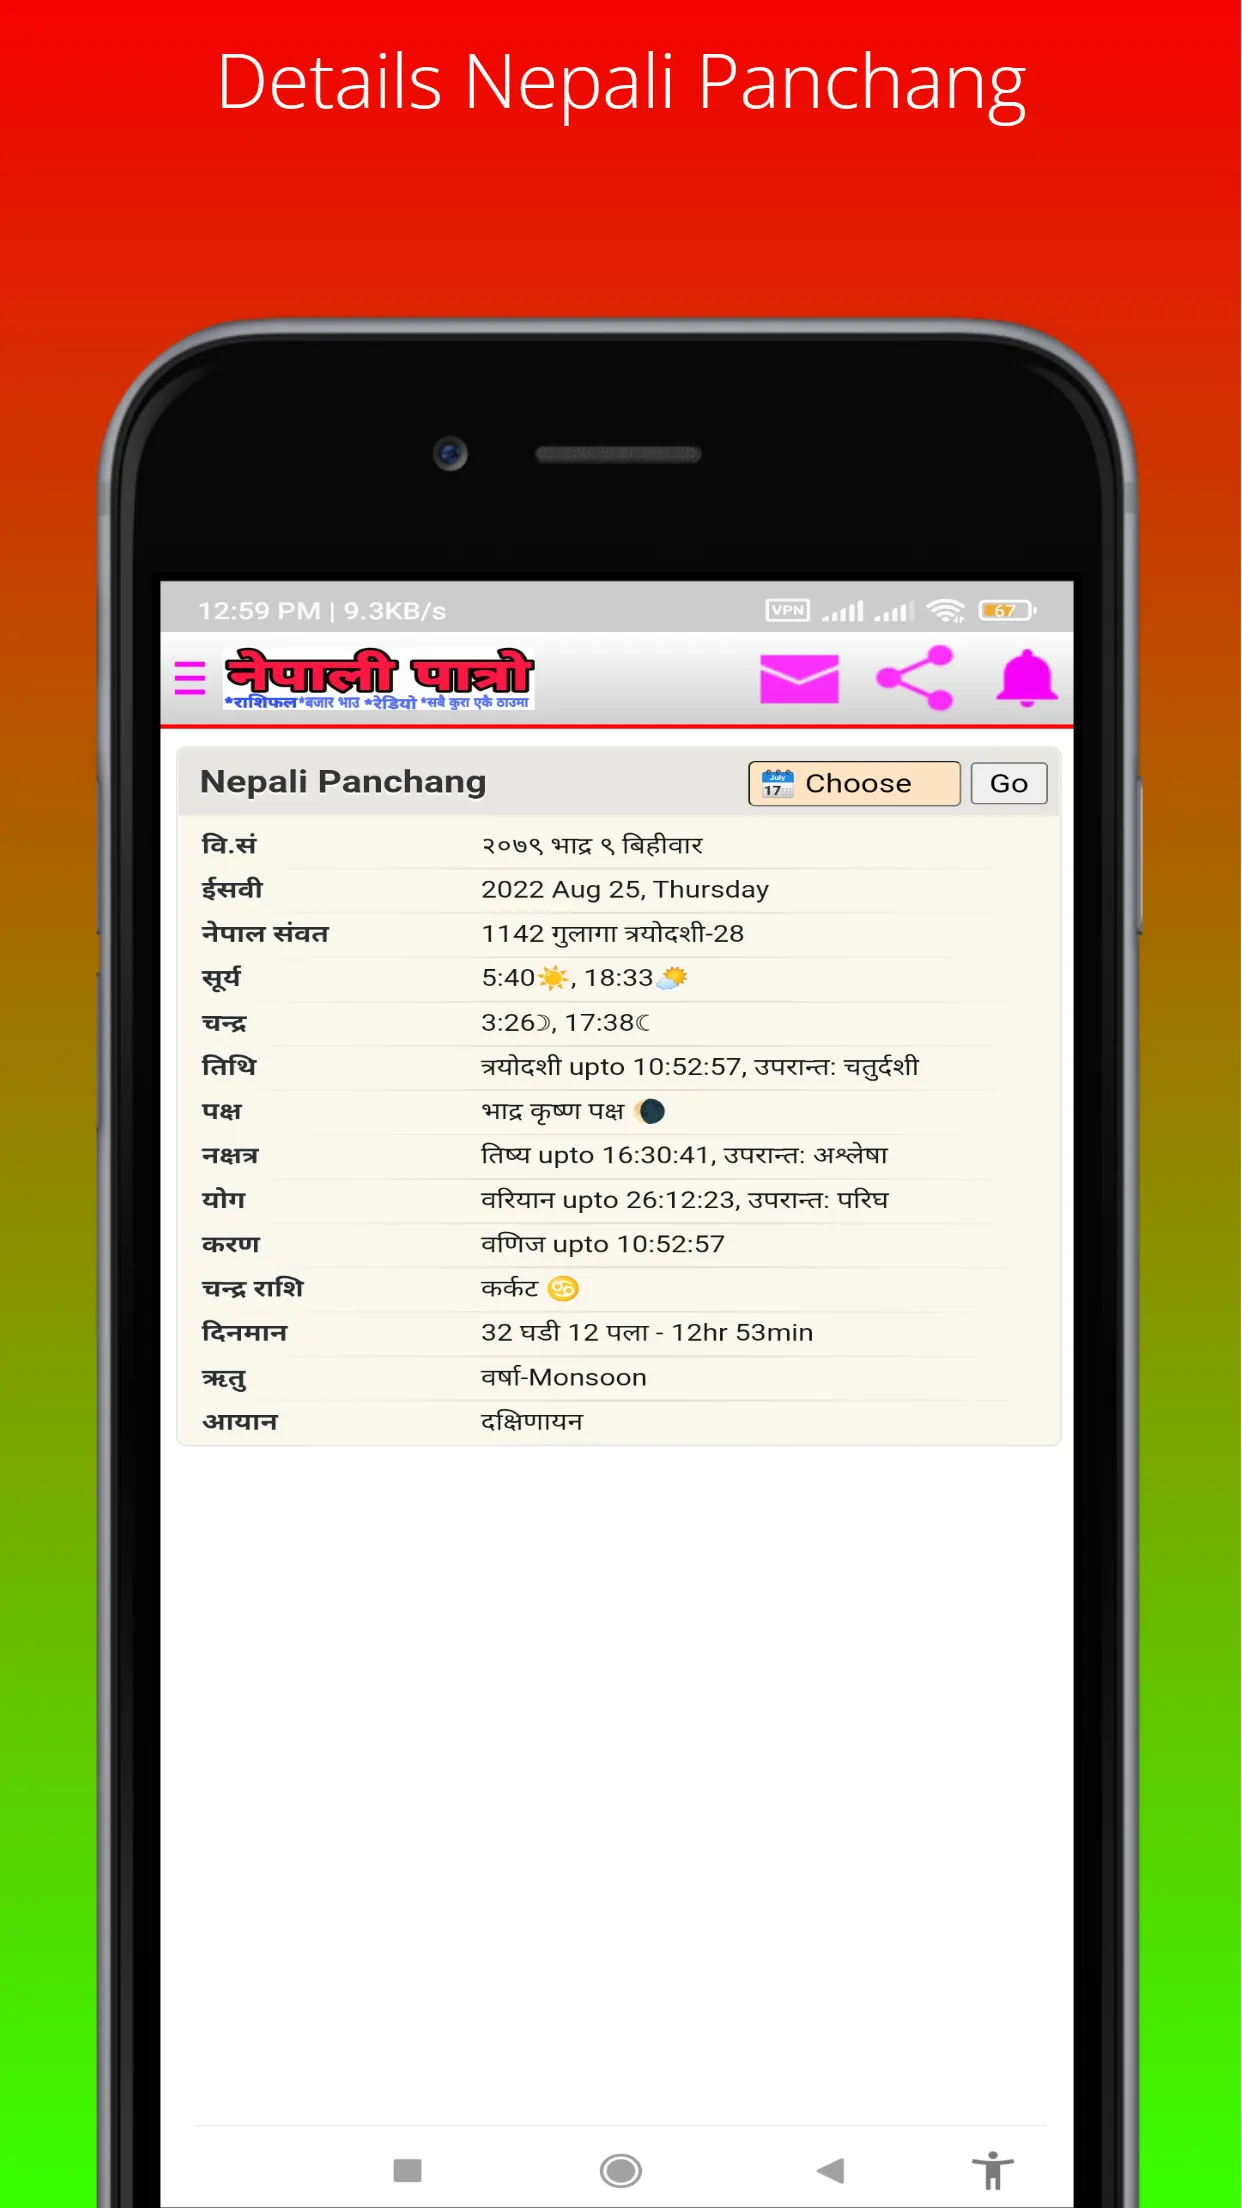Select 'वर्षा-Monsoon' season value
The height and width of the screenshot is (2208, 1242).
[x=564, y=1377]
